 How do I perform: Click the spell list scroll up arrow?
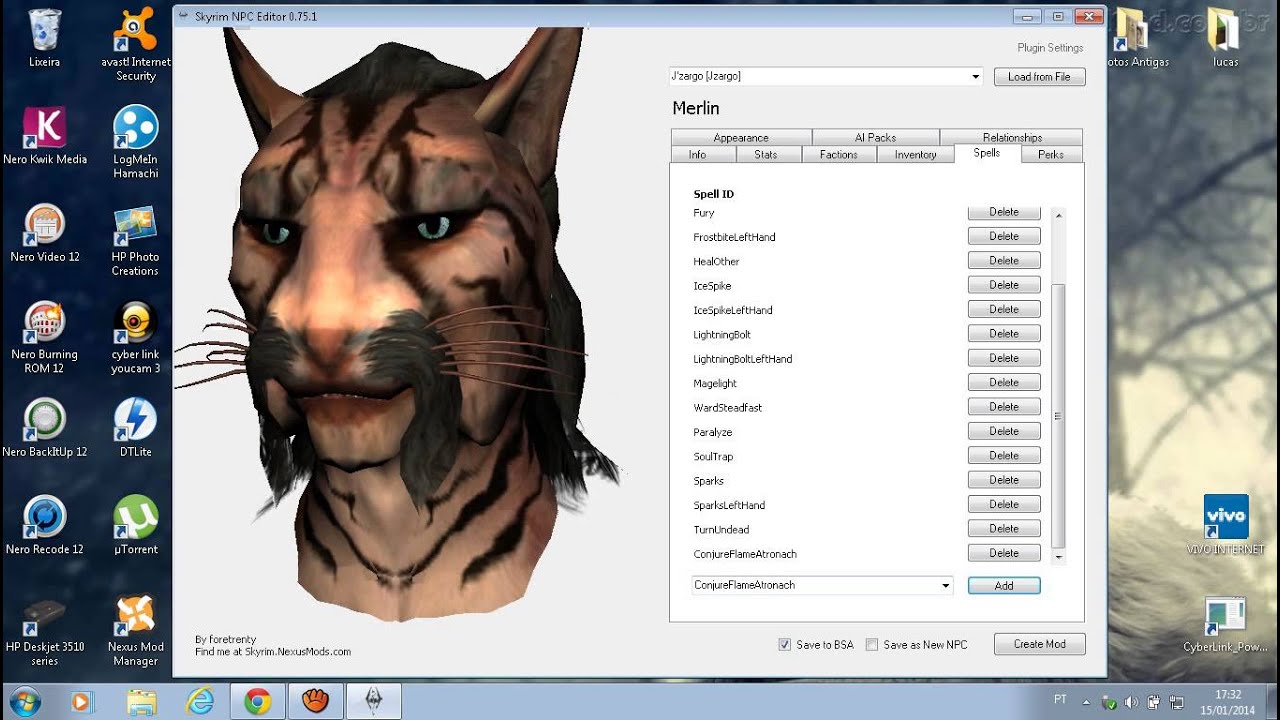(1058, 215)
